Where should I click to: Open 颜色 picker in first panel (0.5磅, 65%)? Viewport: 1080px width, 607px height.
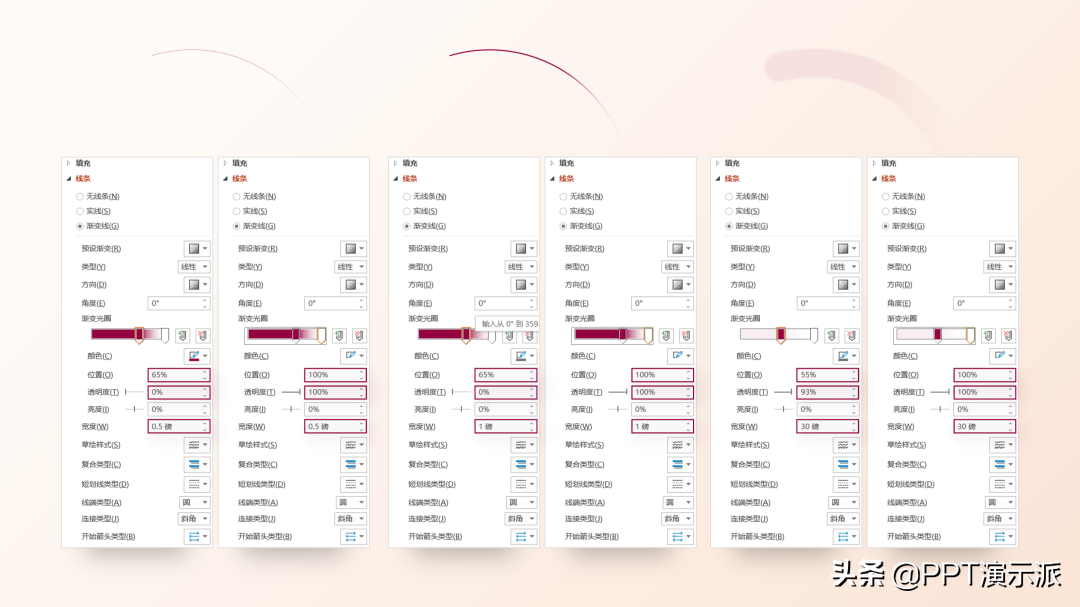[197, 356]
